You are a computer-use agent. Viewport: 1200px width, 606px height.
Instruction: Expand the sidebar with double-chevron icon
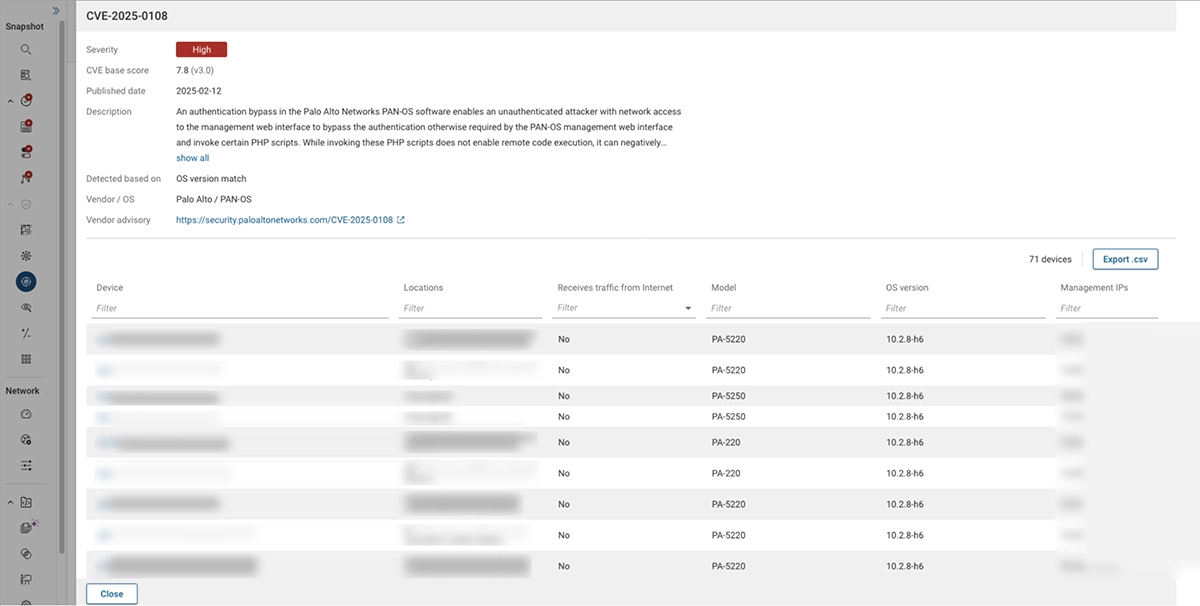[x=56, y=10]
